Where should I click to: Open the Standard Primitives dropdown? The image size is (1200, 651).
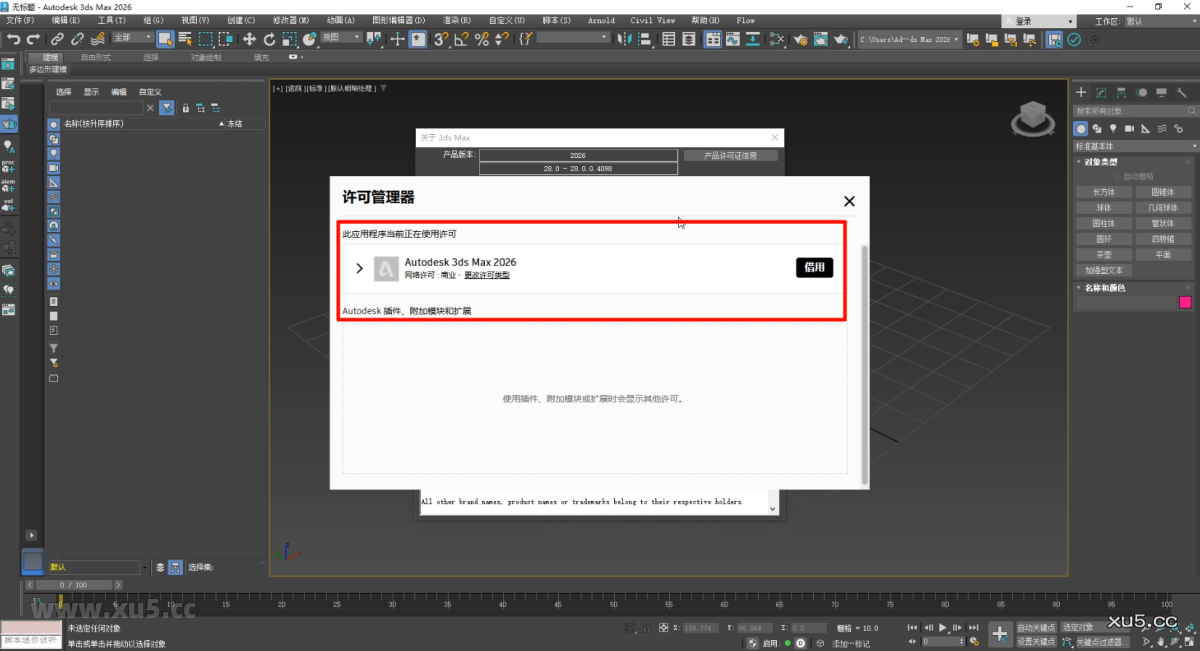(x=1135, y=146)
